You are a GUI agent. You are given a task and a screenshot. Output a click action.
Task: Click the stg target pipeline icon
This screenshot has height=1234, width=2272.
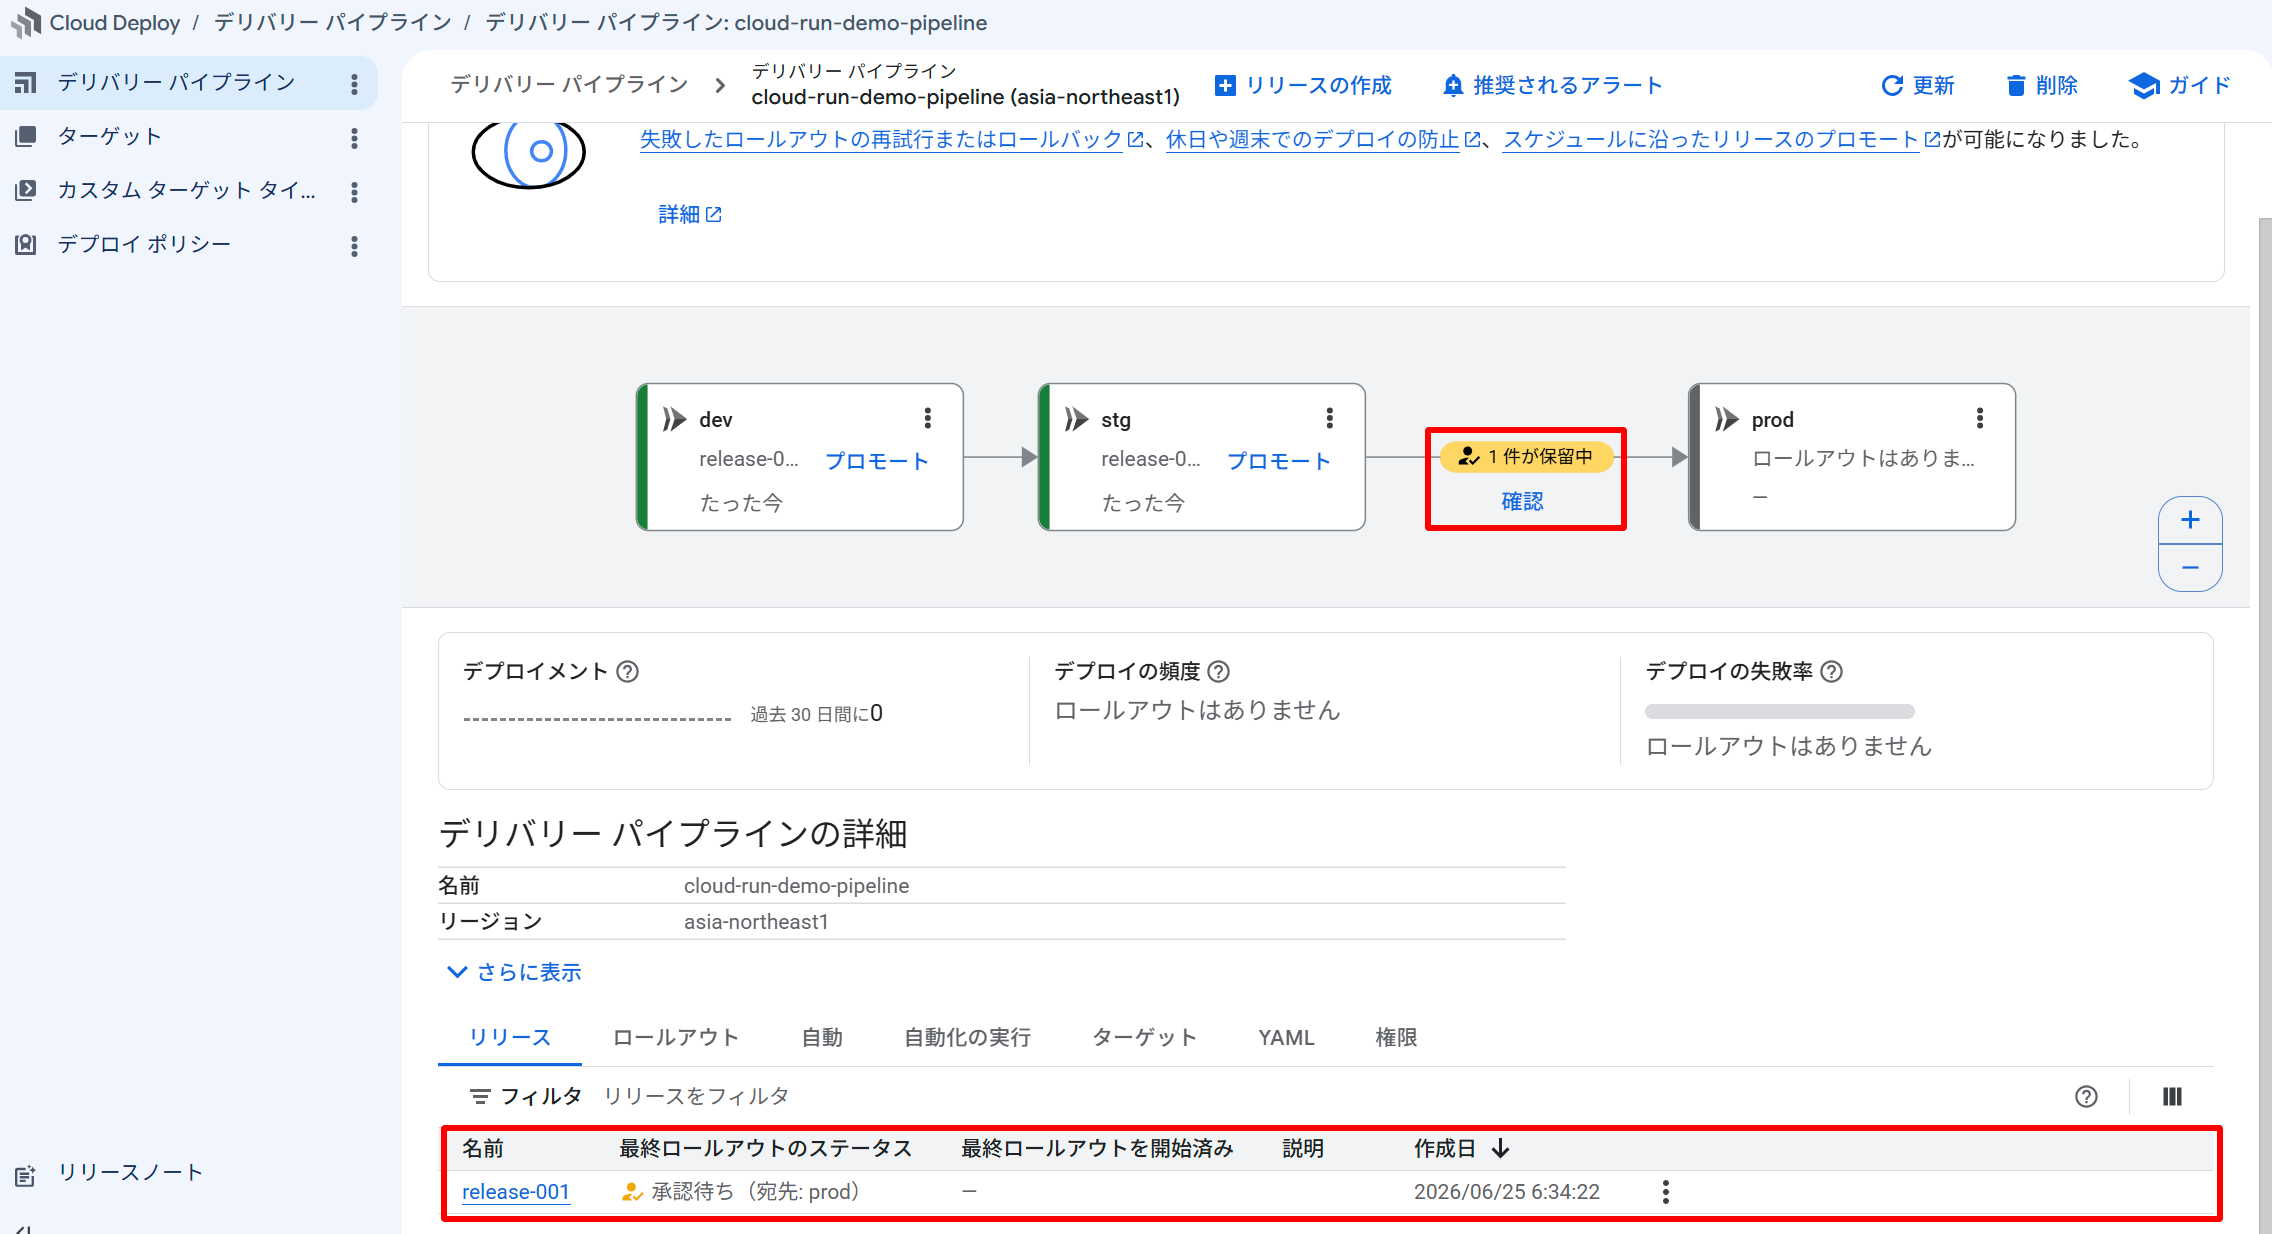tap(1077, 419)
